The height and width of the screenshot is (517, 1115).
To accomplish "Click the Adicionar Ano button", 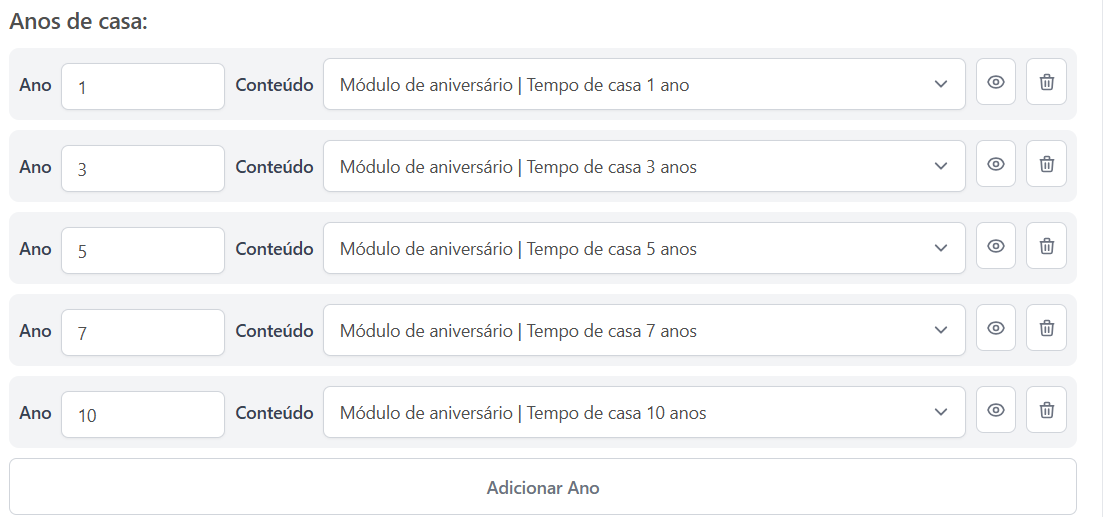I will [x=542, y=488].
